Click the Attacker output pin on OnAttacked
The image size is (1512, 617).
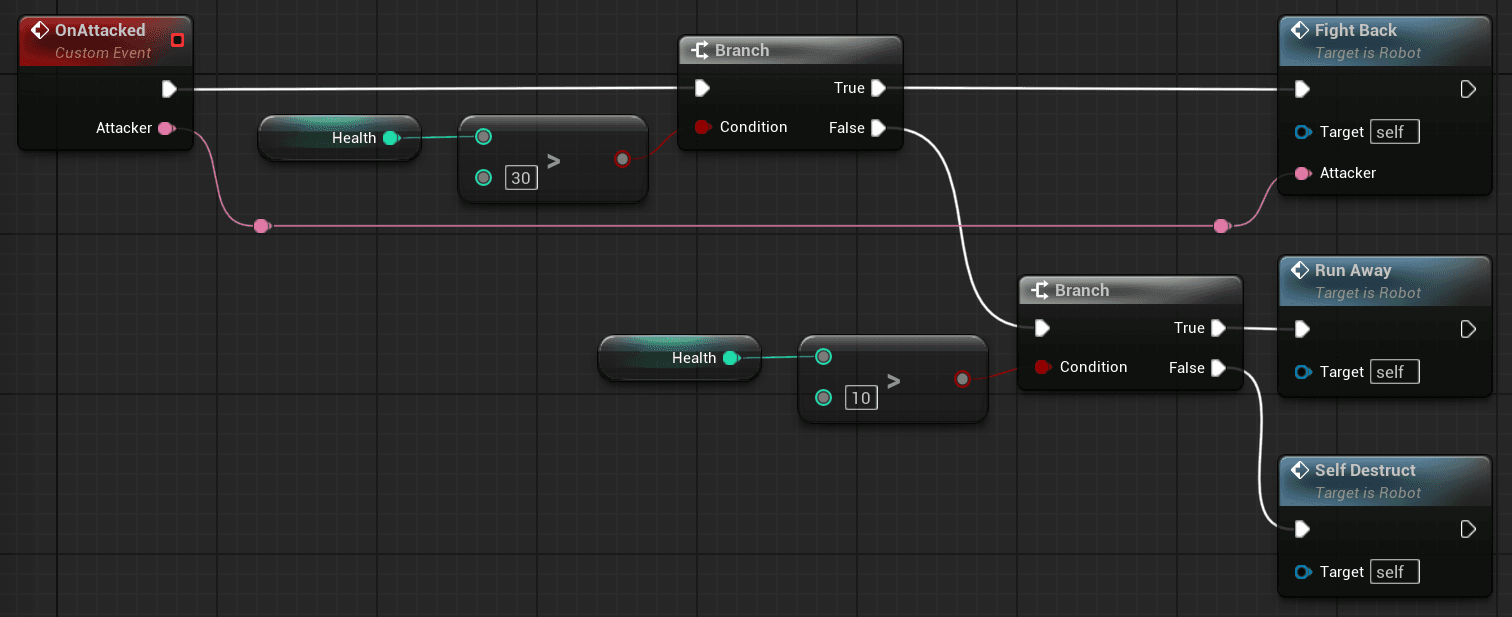click(166, 128)
